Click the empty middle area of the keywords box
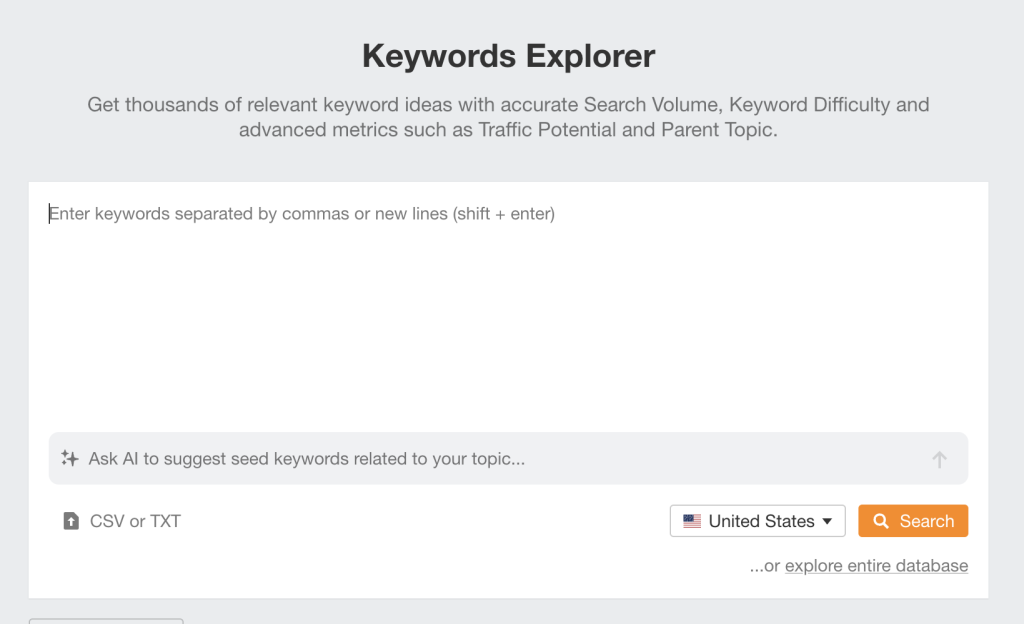Viewport: 1024px width, 624px height. [x=508, y=320]
